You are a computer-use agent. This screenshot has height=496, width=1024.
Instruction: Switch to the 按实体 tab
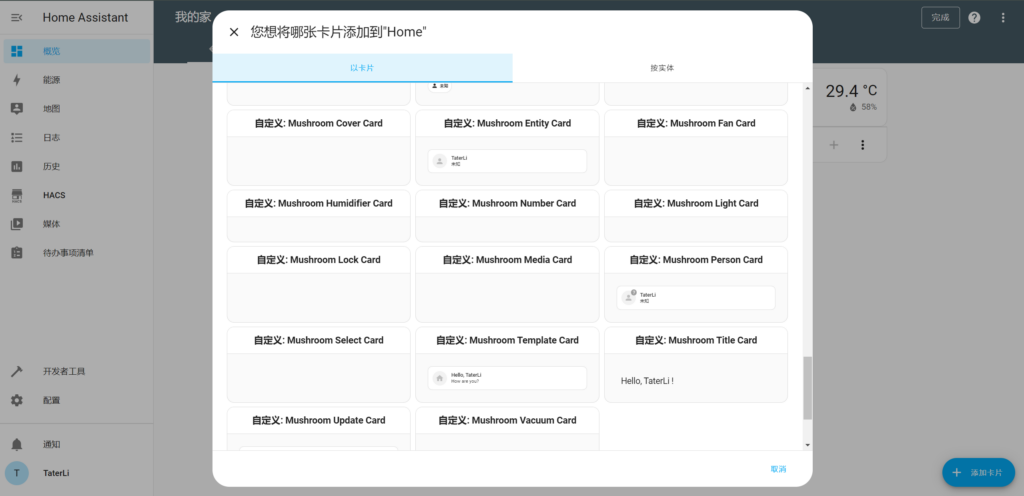pyautogui.click(x=662, y=68)
